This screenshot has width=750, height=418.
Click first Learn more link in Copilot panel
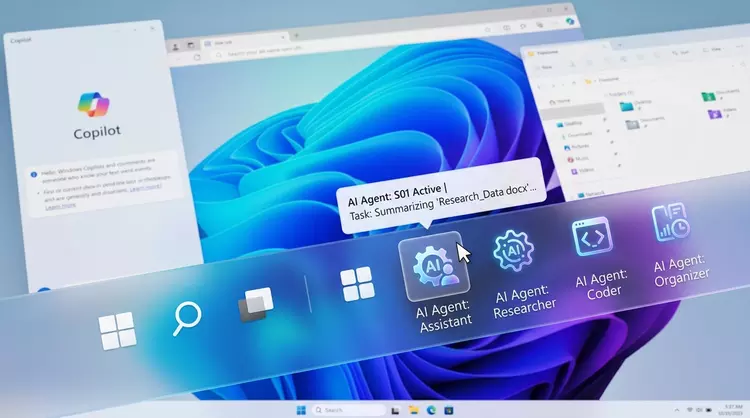pyautogui.click(x=145, y=187)
